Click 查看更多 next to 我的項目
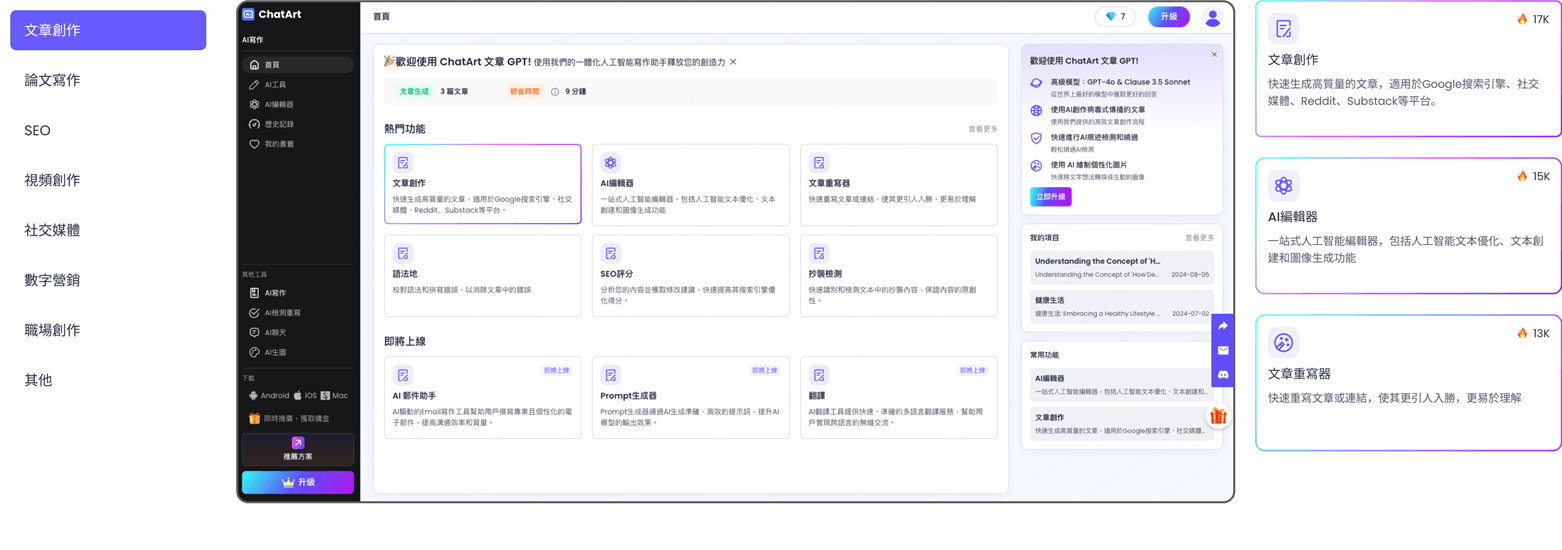The image size is (1562, 550). pyautogui.click(x=1199, y=238)
